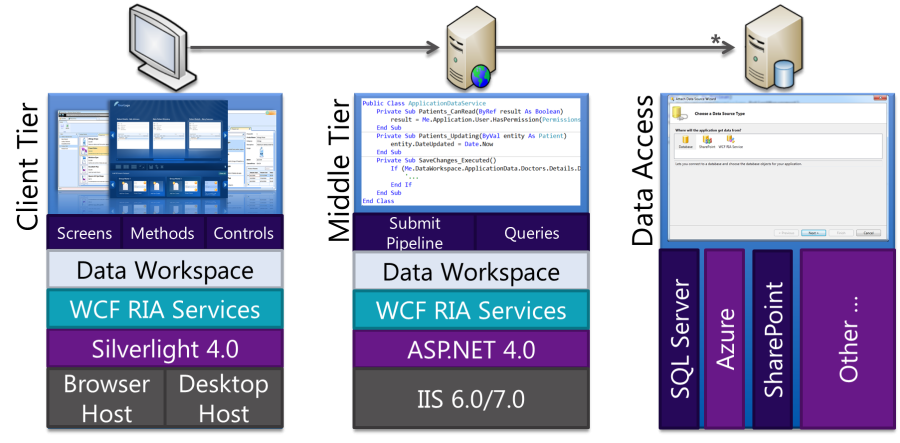Click the vertical SQL Server bar
This screenshot has width=900, height=443.
pyautogui.click(x=679, y=340)
